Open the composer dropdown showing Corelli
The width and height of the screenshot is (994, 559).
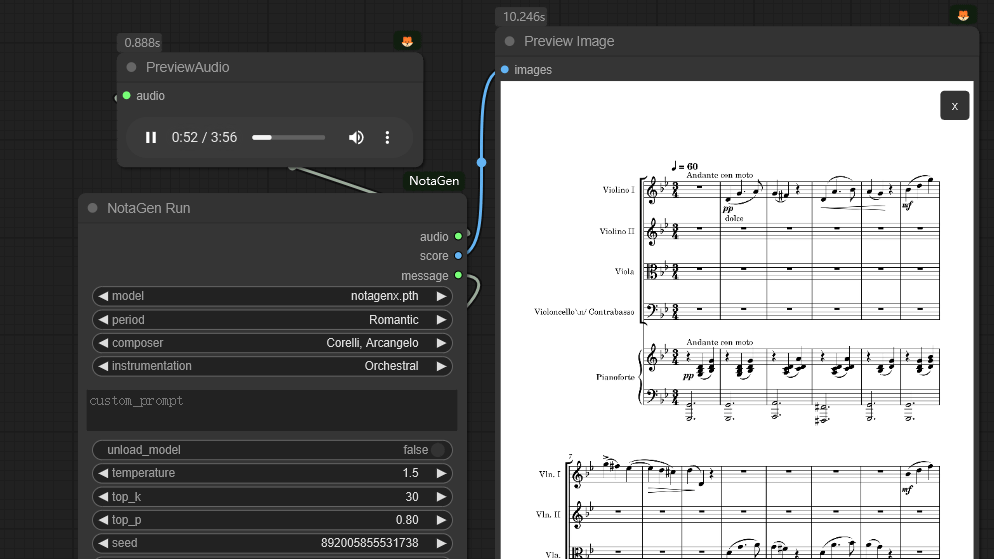pyautogui.click(x=272, y=343)
